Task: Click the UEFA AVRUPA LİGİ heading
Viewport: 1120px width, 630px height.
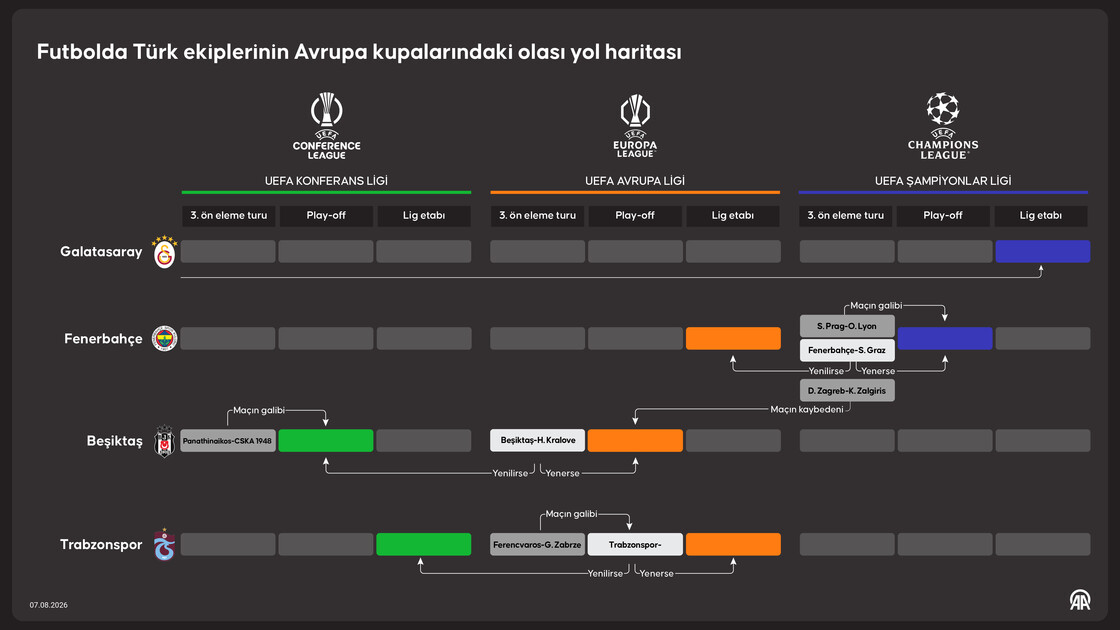Action: click(x=635, y=181)
